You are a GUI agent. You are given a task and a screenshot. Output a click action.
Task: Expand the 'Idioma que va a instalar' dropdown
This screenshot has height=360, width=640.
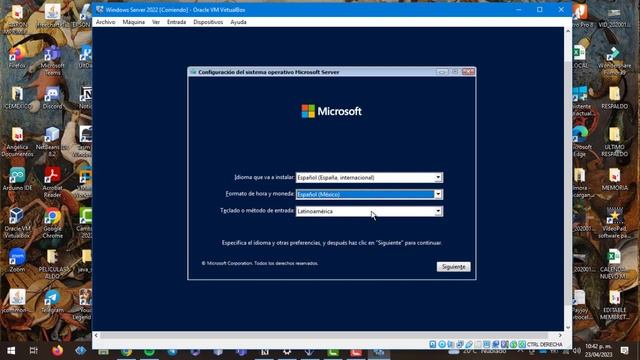[x=438, y=178]
